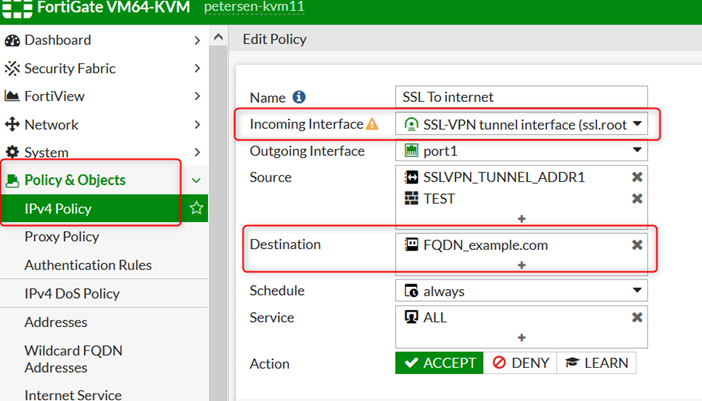Remove FQDN_example.com from Destination
This screenshot has width=702, height=401.
[637, 245]
